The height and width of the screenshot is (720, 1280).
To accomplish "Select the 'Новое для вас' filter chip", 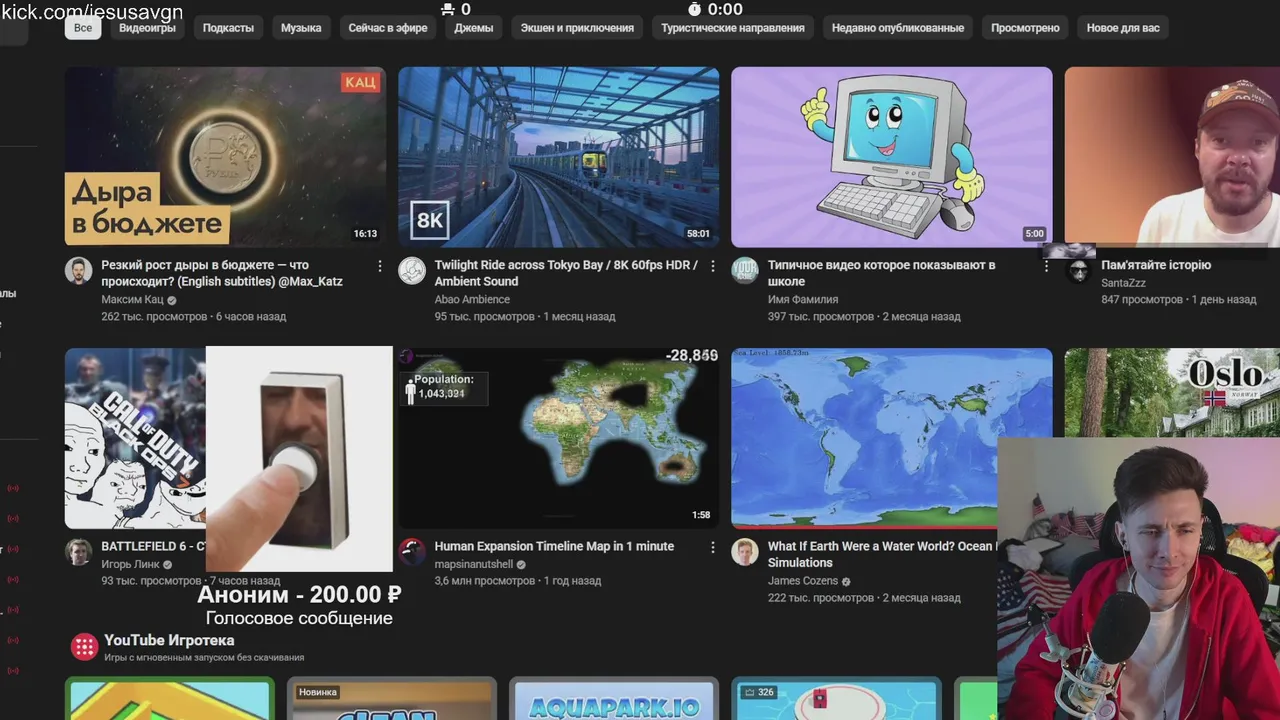I will (1123, 28).
